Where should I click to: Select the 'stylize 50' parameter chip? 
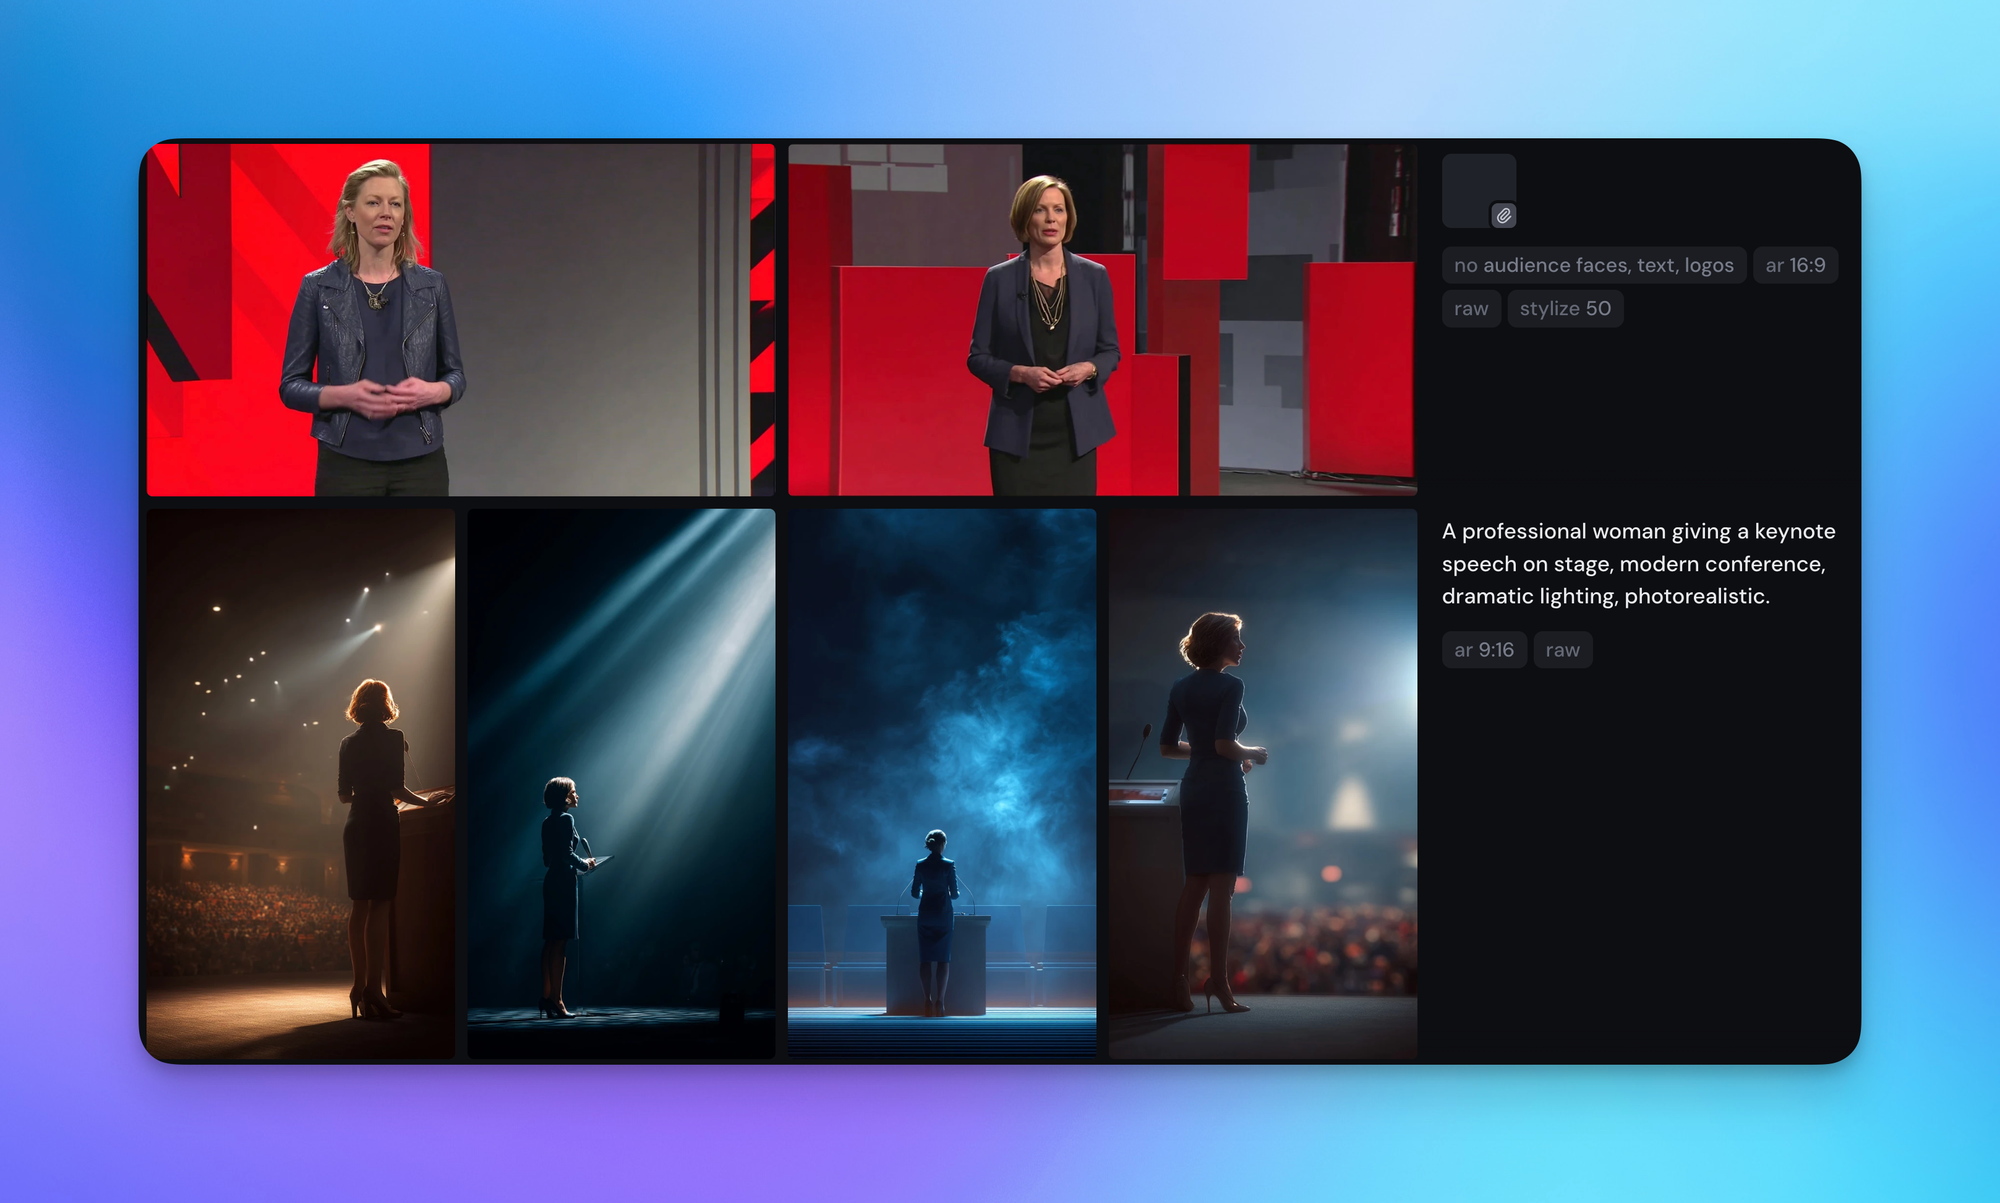tap(1564, 309)
